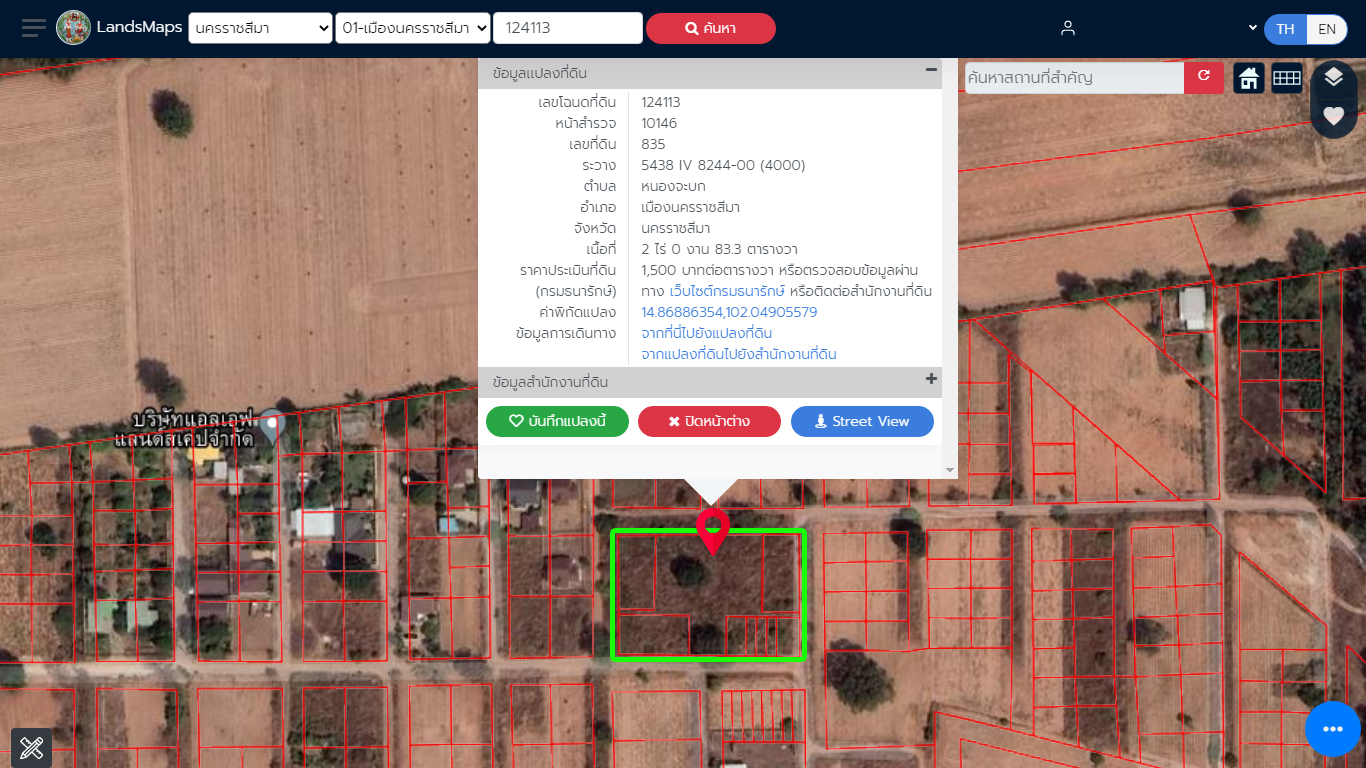Click the ระวาง value 5438 IV 8244-00 (4000)

coord(723,165)
